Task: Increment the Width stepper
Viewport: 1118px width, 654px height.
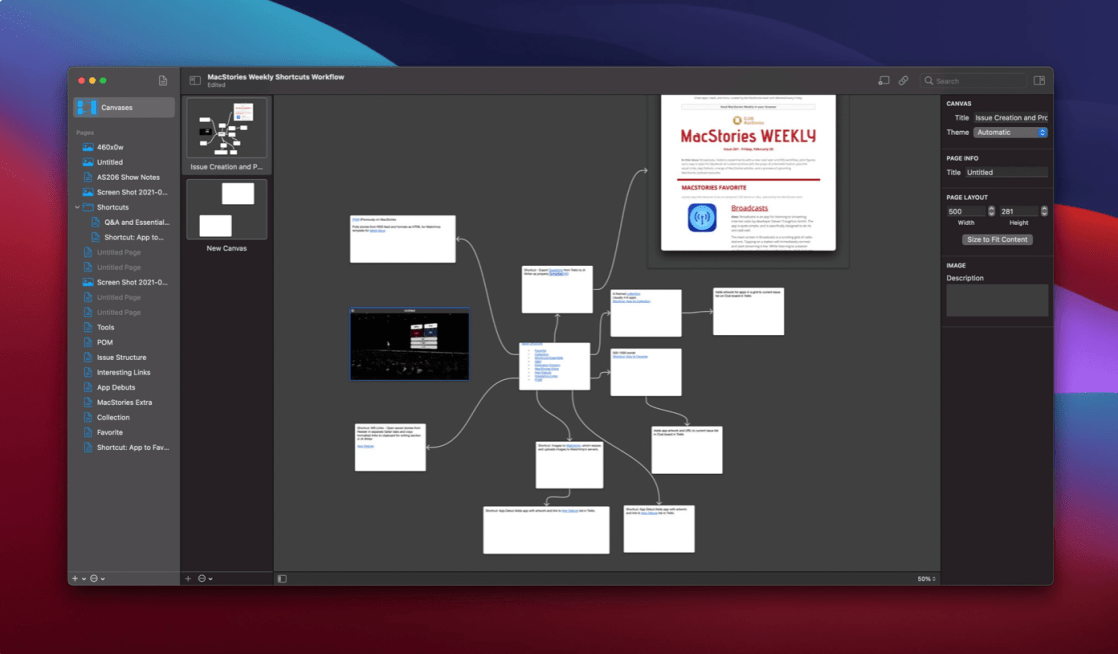Action: [991, 208]
